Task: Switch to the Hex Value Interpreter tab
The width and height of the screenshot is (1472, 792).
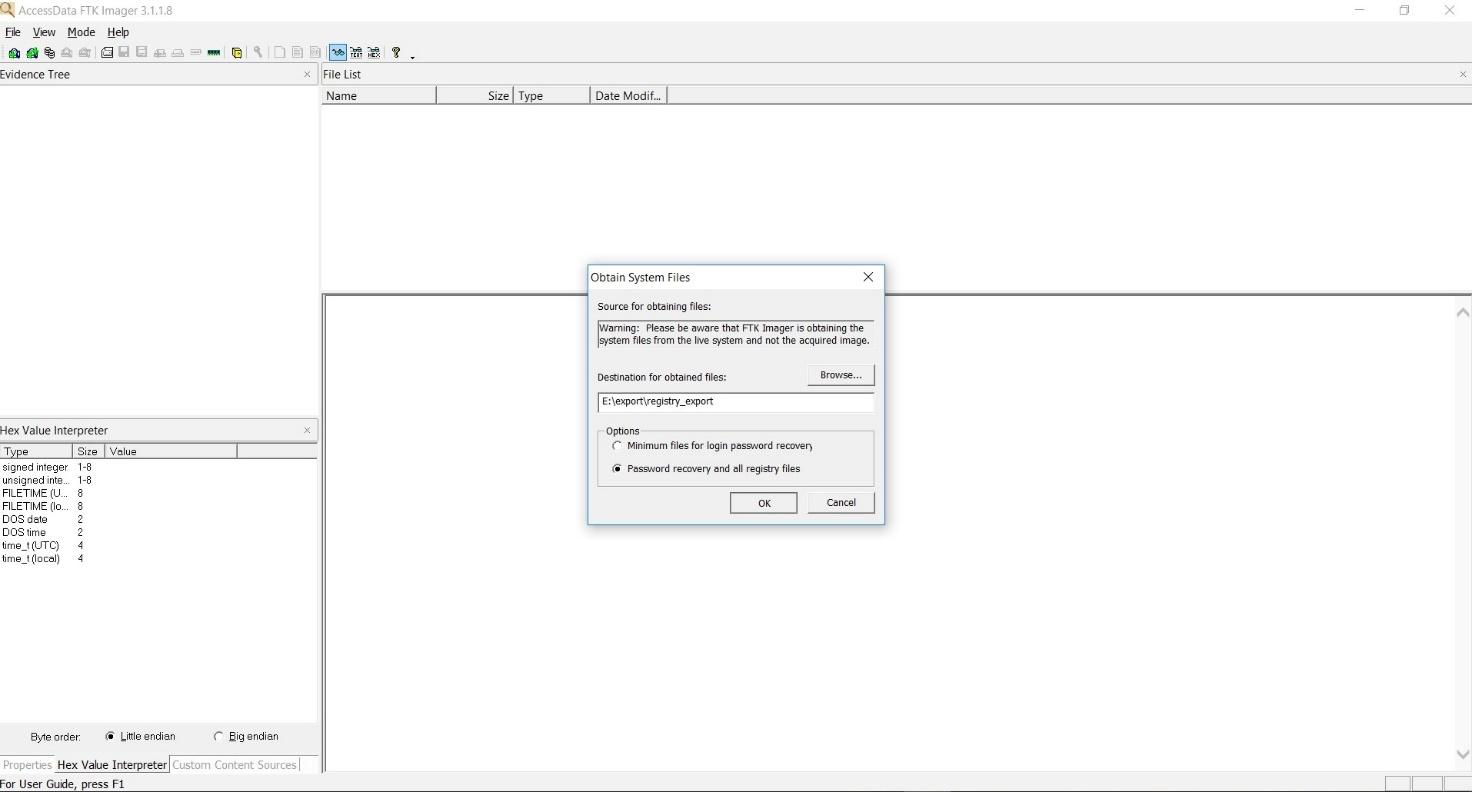Action: point(112,765)
